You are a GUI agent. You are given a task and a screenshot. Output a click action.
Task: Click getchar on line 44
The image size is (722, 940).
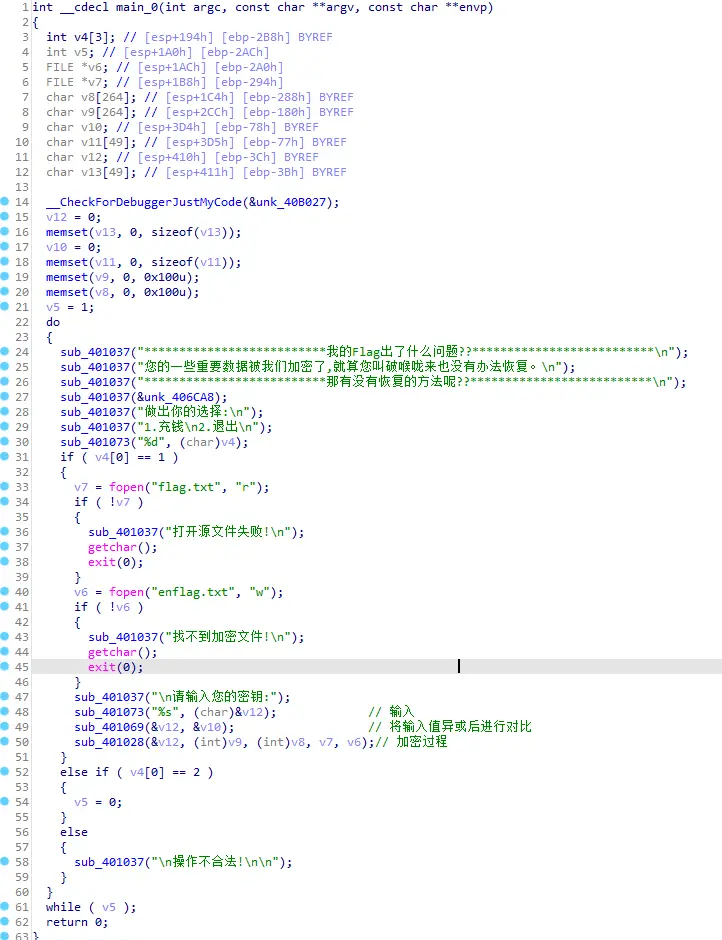112,652
